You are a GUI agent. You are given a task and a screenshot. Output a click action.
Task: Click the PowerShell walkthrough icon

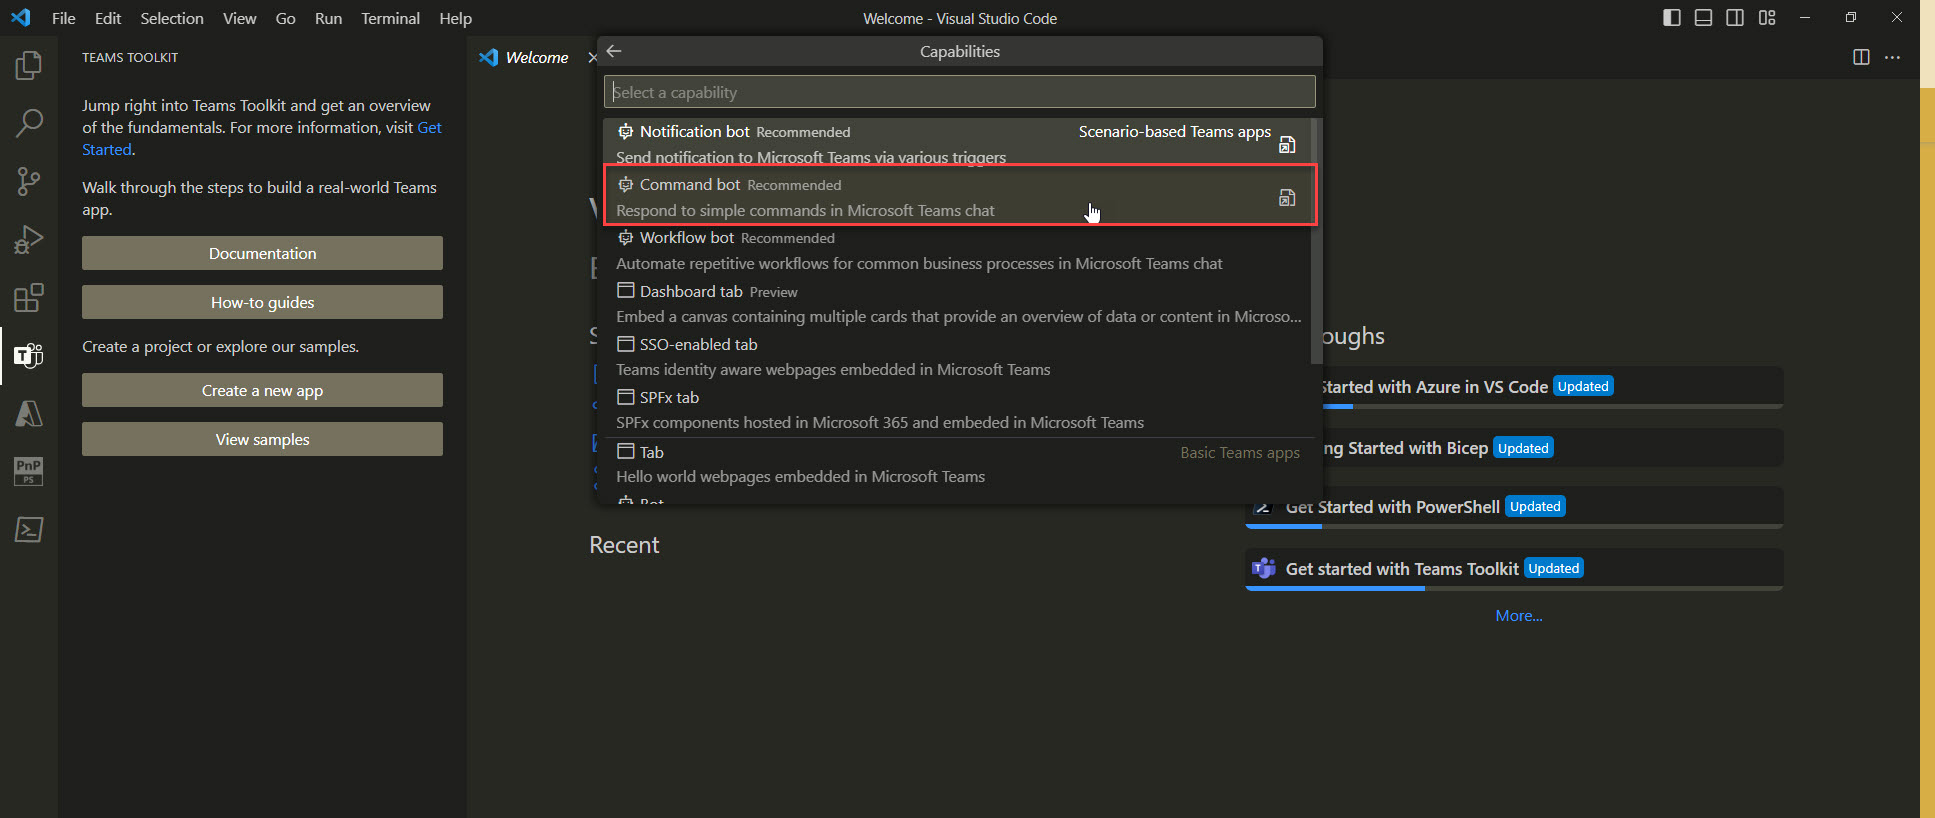tap(1264, 507)
